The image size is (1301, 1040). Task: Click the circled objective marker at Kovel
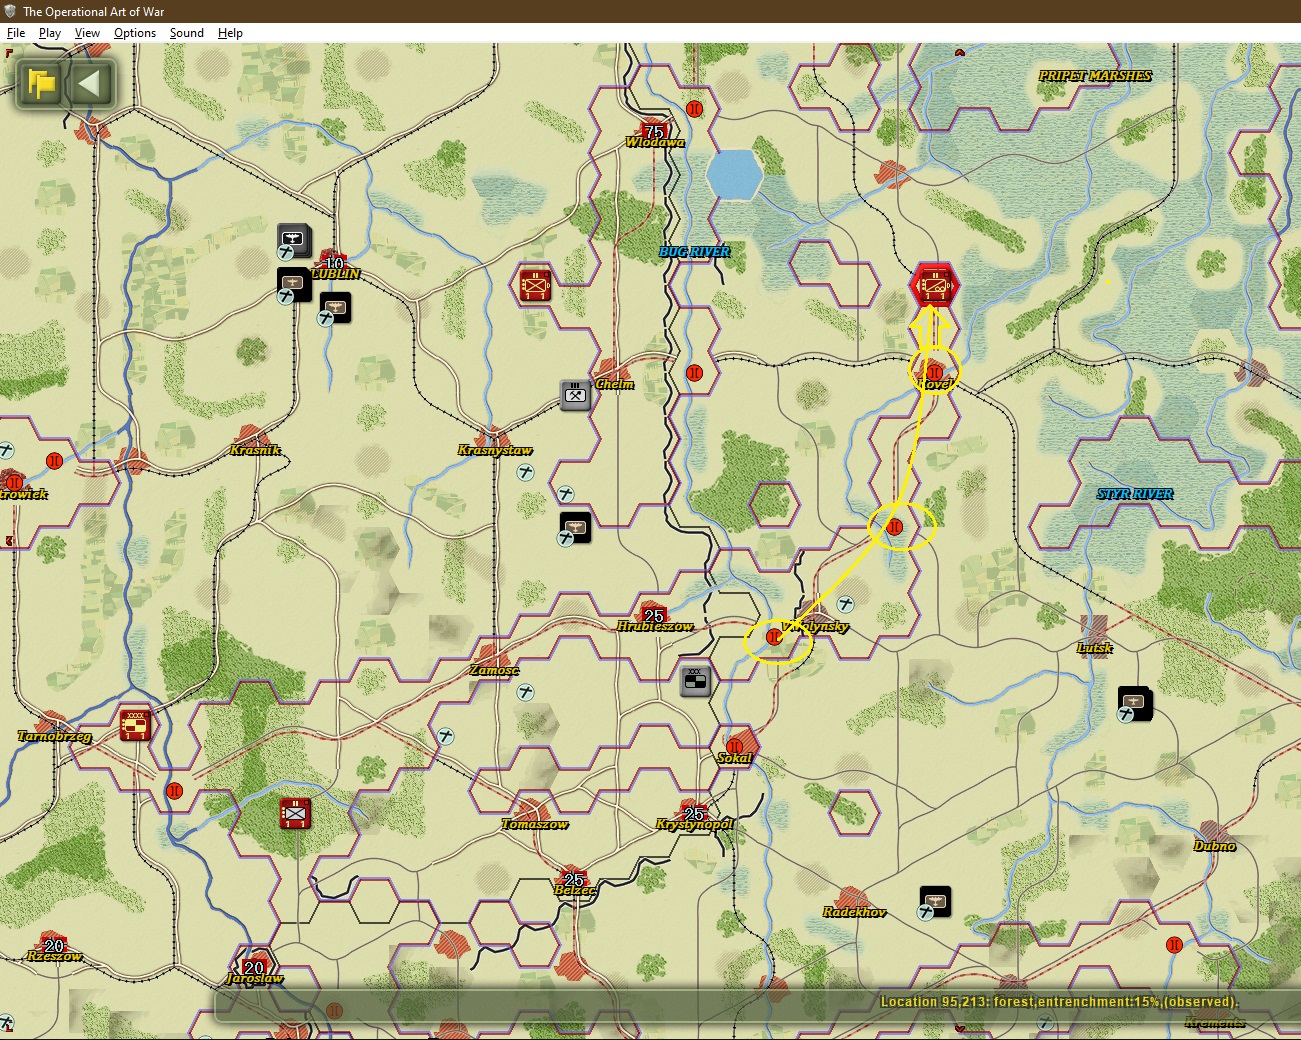[x=934, y=372]
